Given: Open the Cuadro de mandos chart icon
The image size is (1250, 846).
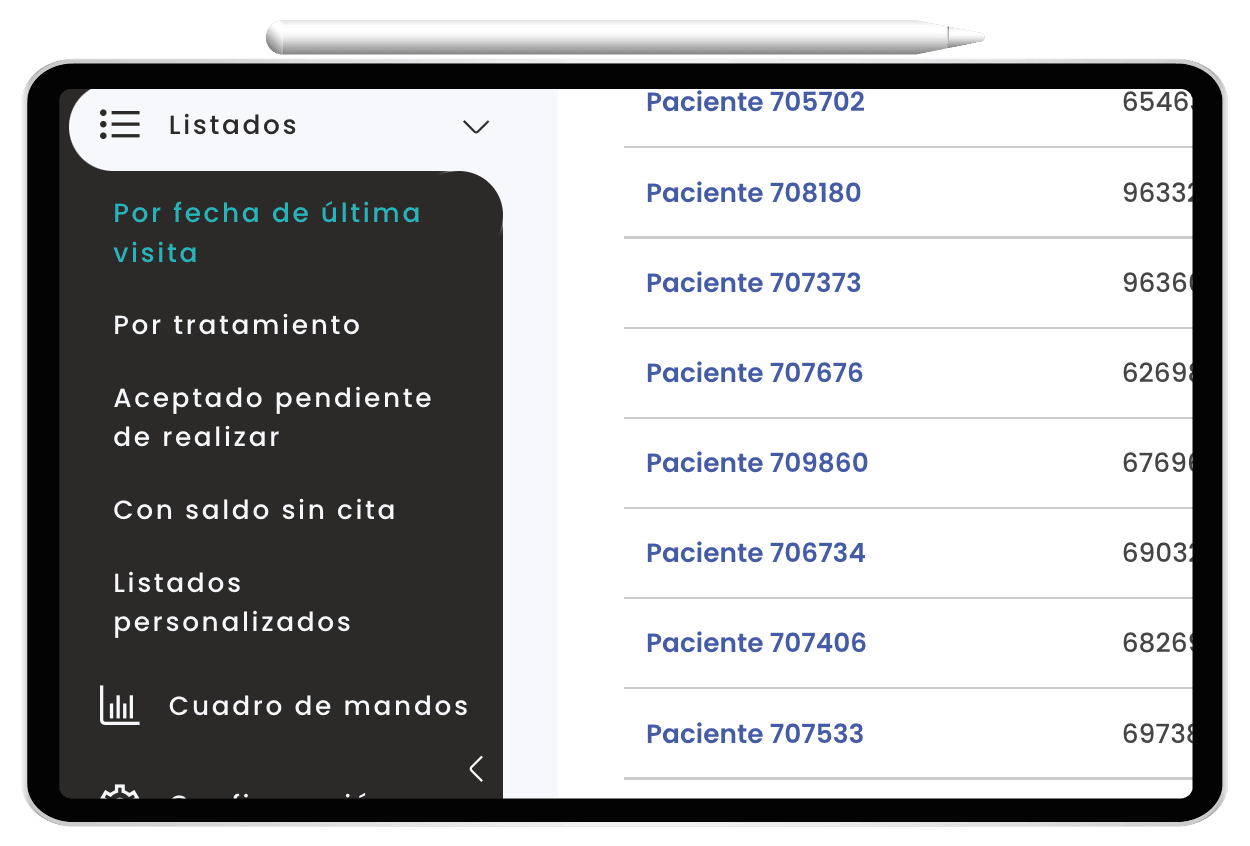Looking at the screenshot, I should pos(120,705).
